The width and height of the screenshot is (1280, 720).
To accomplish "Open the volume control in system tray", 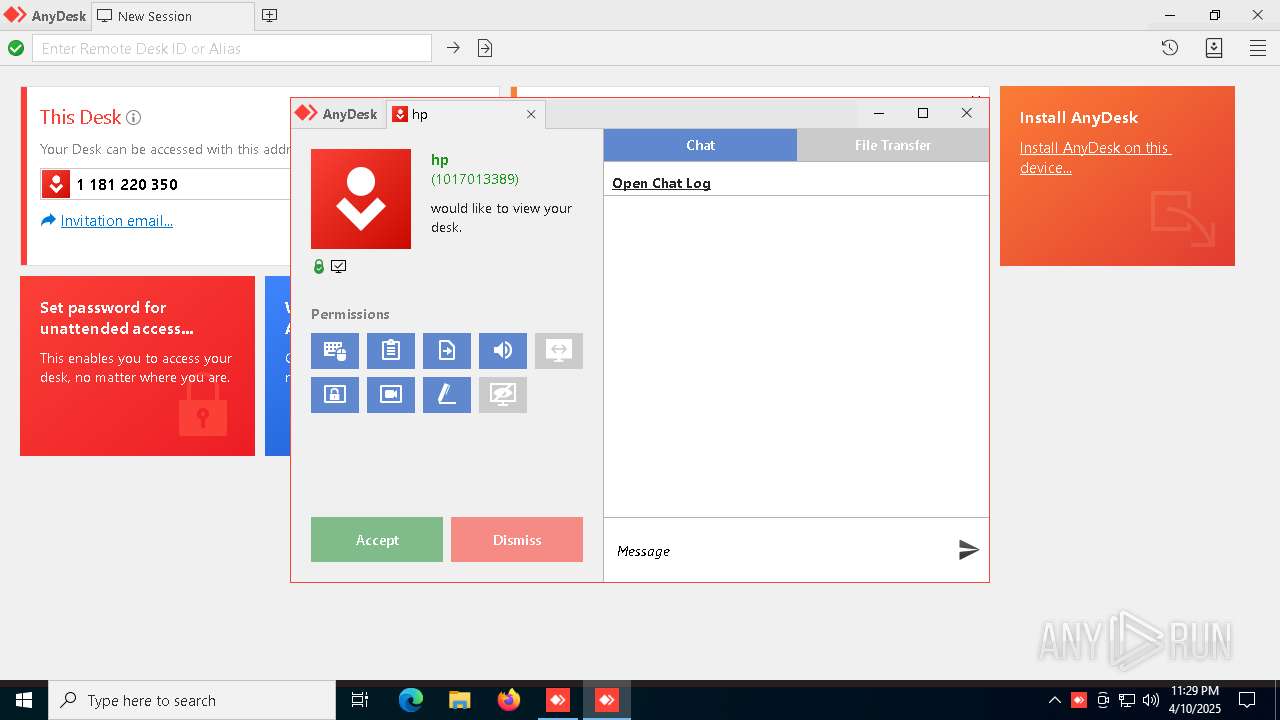I will 1151,700.
